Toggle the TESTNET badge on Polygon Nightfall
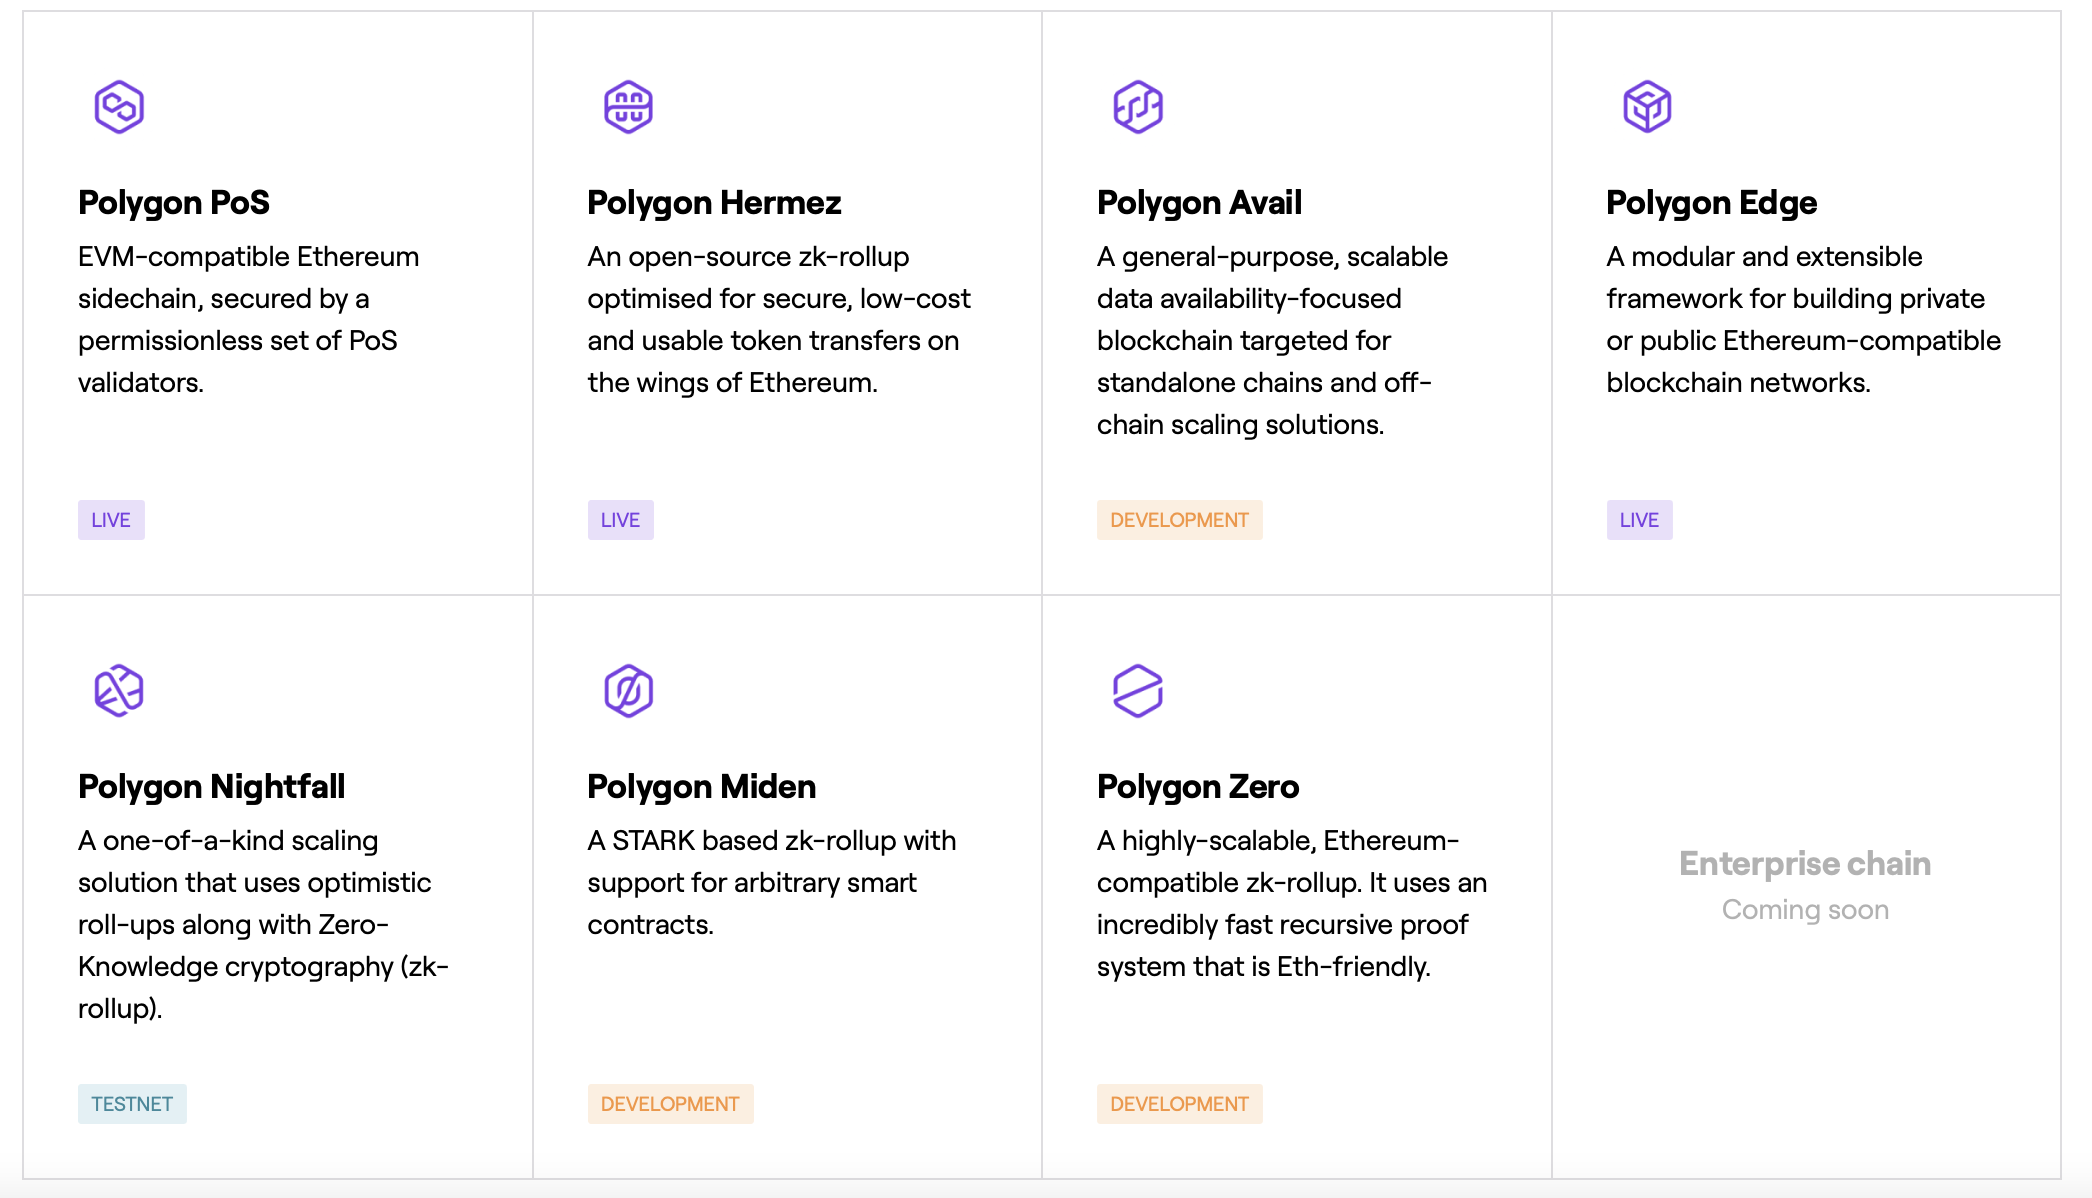 point(132,1103)
